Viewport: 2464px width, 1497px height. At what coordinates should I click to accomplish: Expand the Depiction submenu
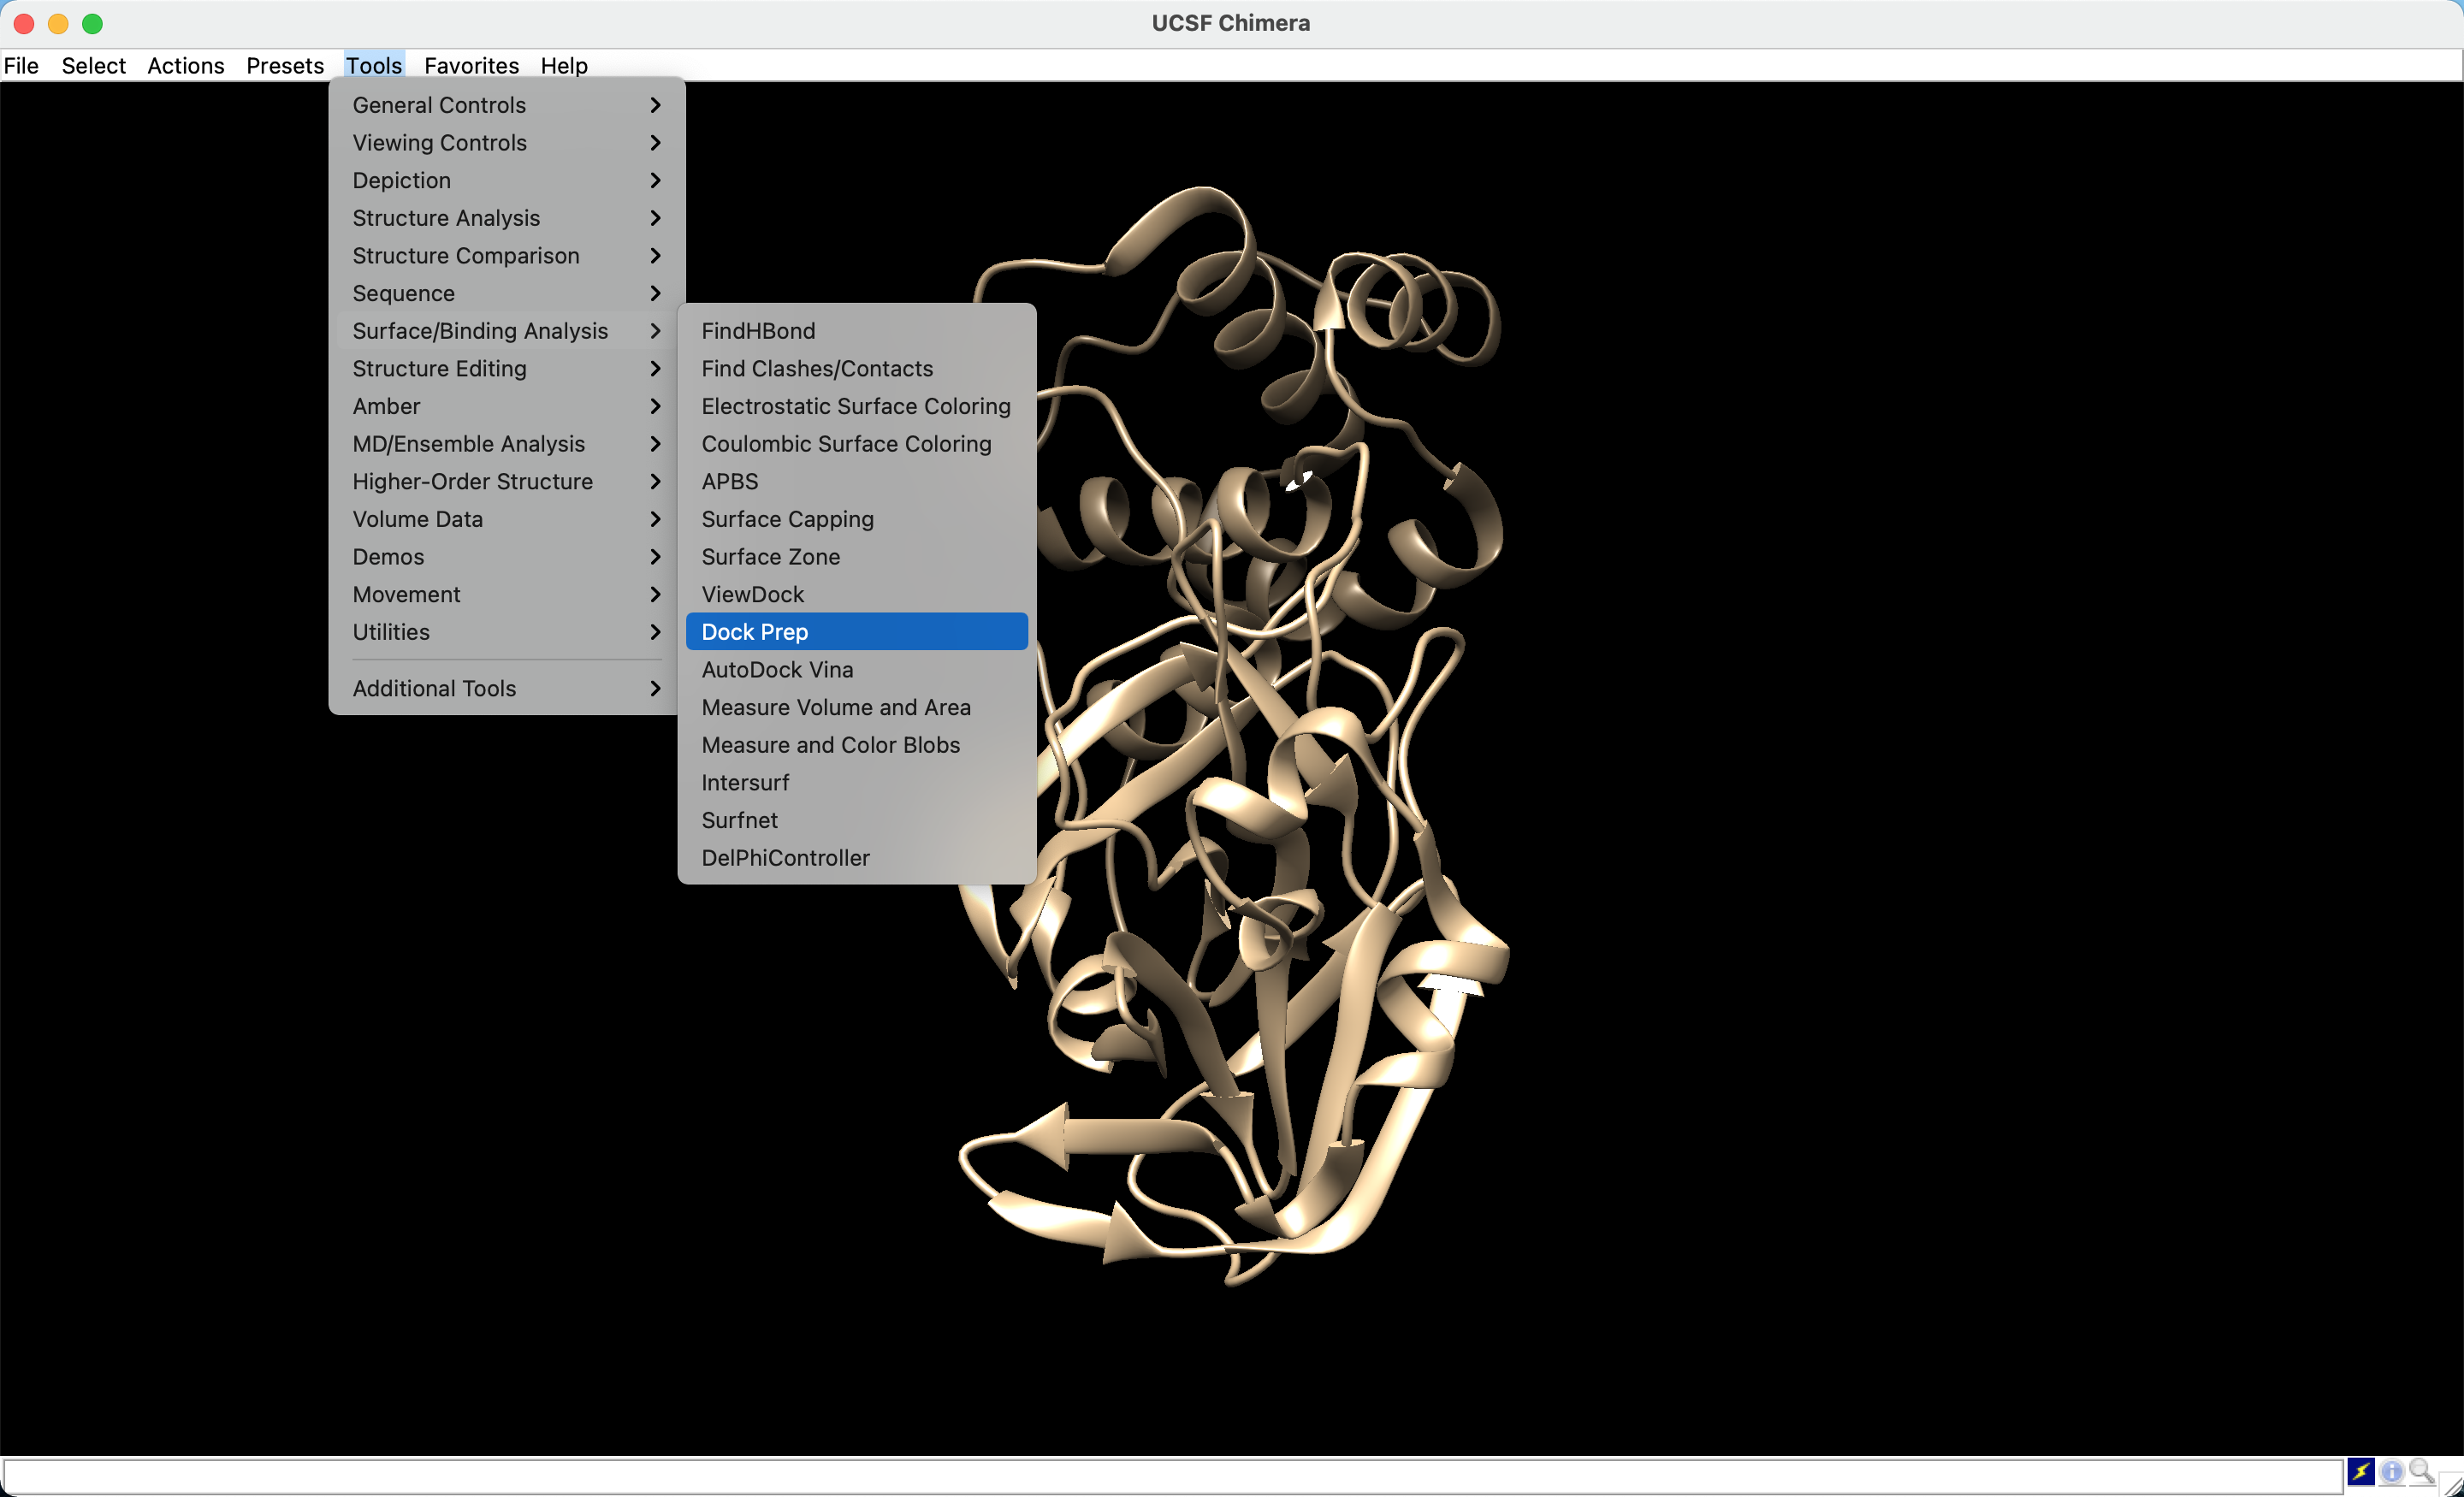pyautogui.click(x=507, y=180)
